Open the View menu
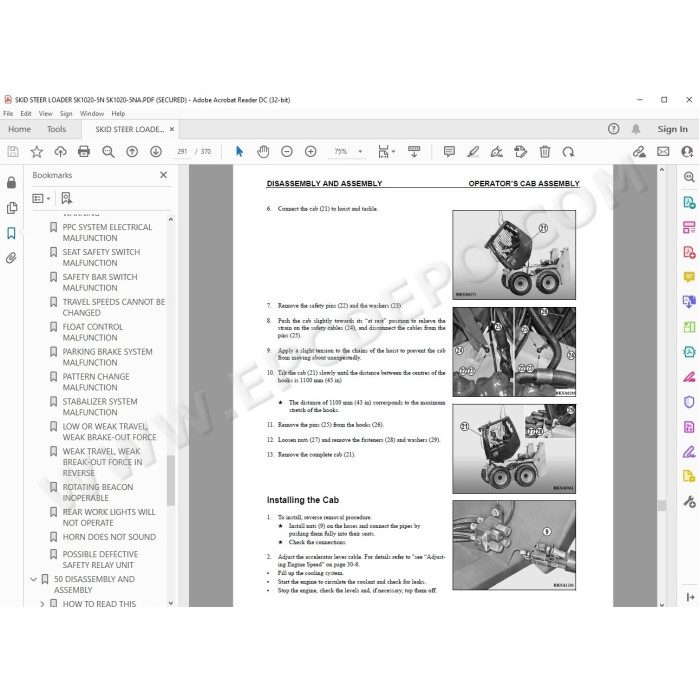 point(45,113)
